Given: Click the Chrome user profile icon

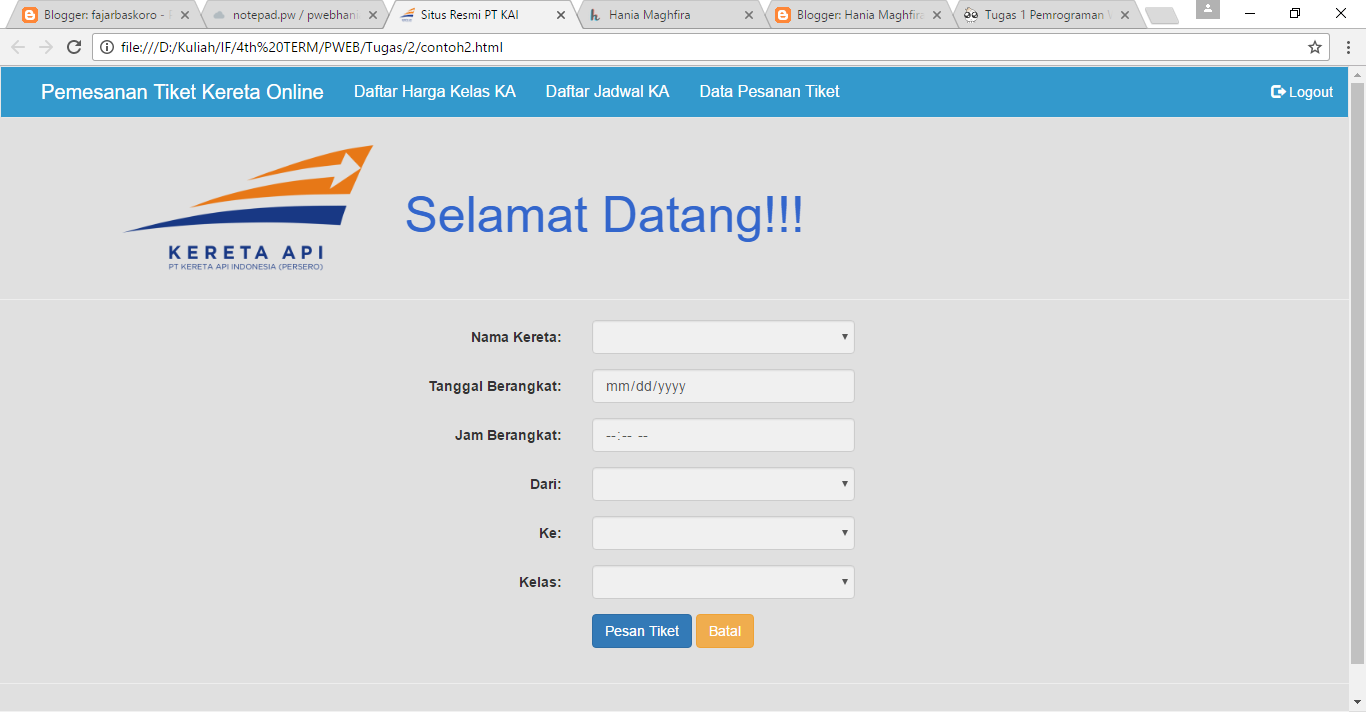Looking at the screenshot, I should (x=1208, y=9).
